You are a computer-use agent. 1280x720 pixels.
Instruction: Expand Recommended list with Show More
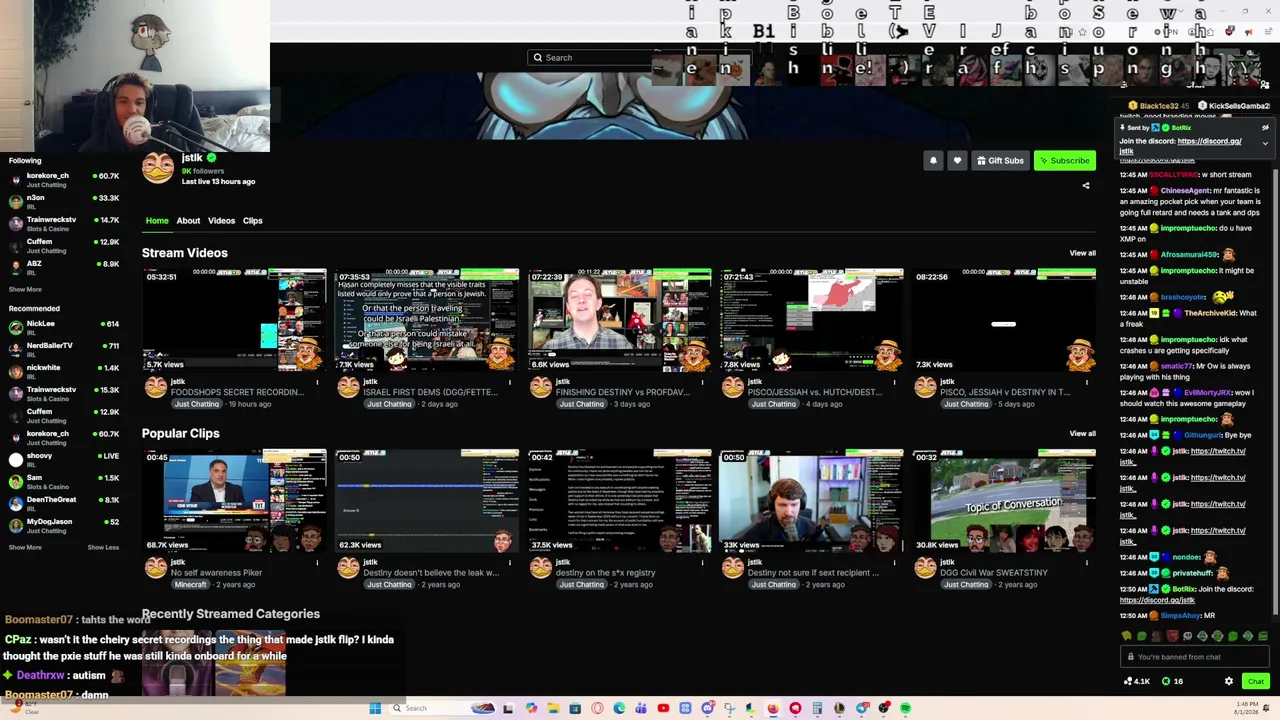pyautogui.click(x=25, y=547)
